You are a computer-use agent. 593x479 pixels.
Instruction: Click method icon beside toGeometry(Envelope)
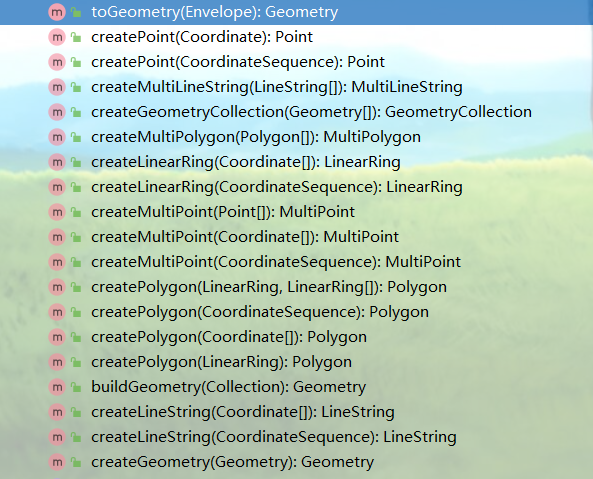(57, 12)
